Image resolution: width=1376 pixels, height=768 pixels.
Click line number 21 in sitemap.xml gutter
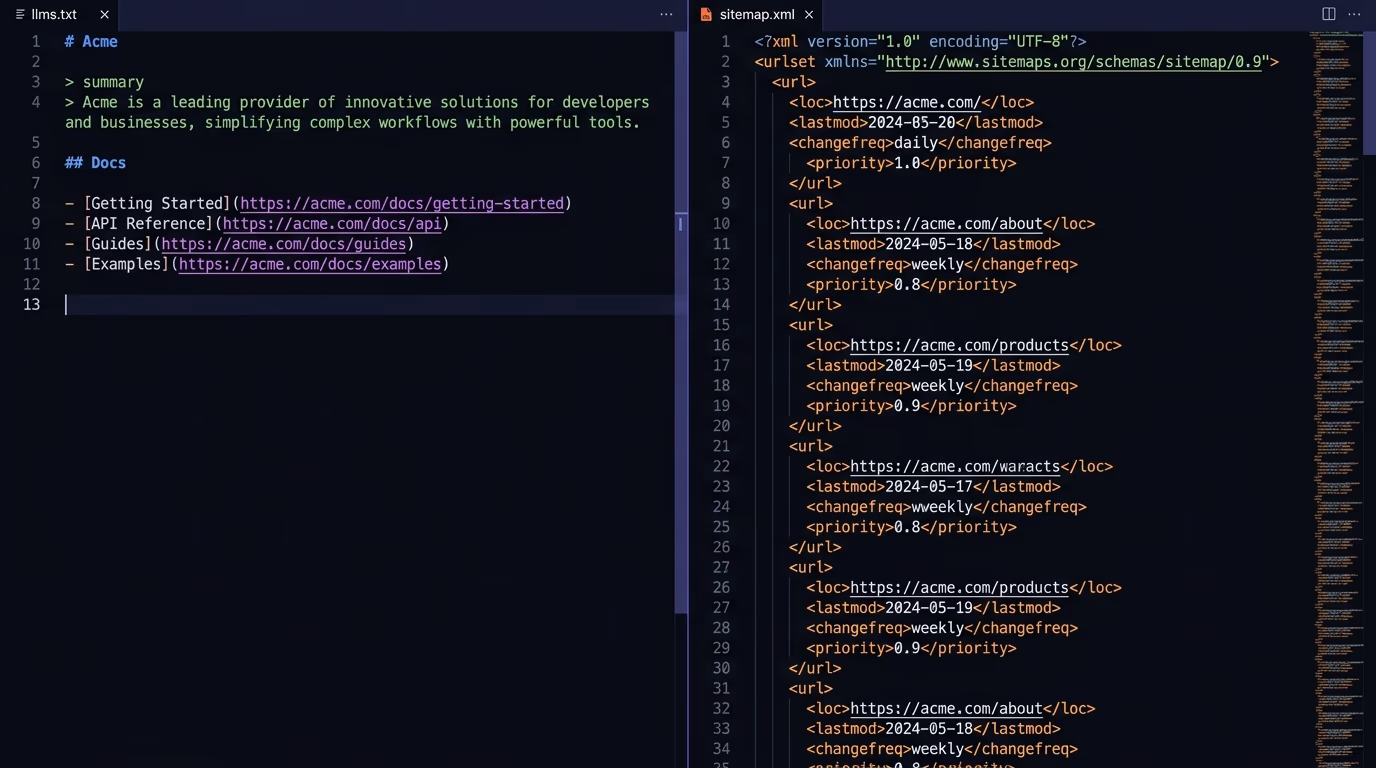tap(721, 446)
